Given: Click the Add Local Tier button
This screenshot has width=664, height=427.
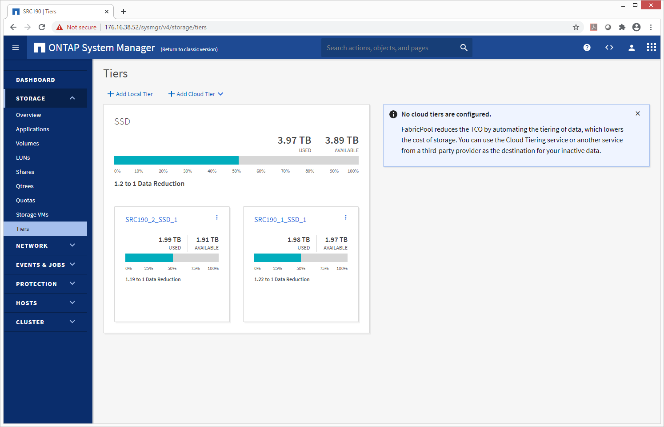Looking at the screenshot, I should click(130, 94).
